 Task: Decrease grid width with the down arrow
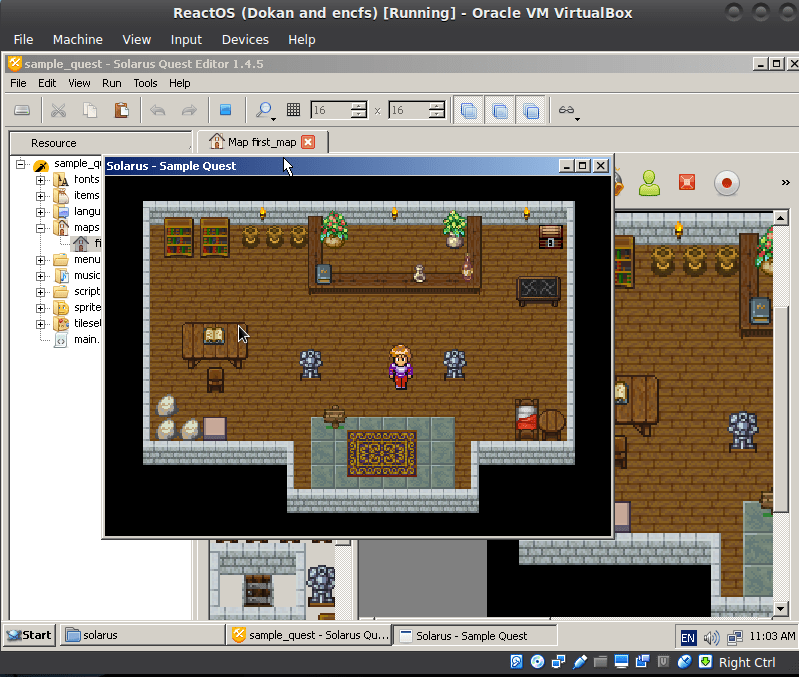point(359,114)
